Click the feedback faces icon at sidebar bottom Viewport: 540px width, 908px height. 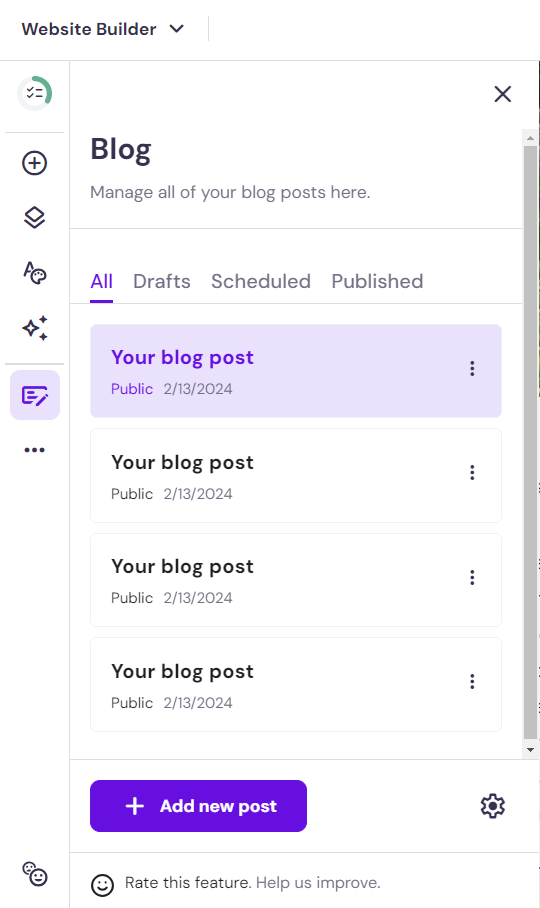tap(35, 874)
